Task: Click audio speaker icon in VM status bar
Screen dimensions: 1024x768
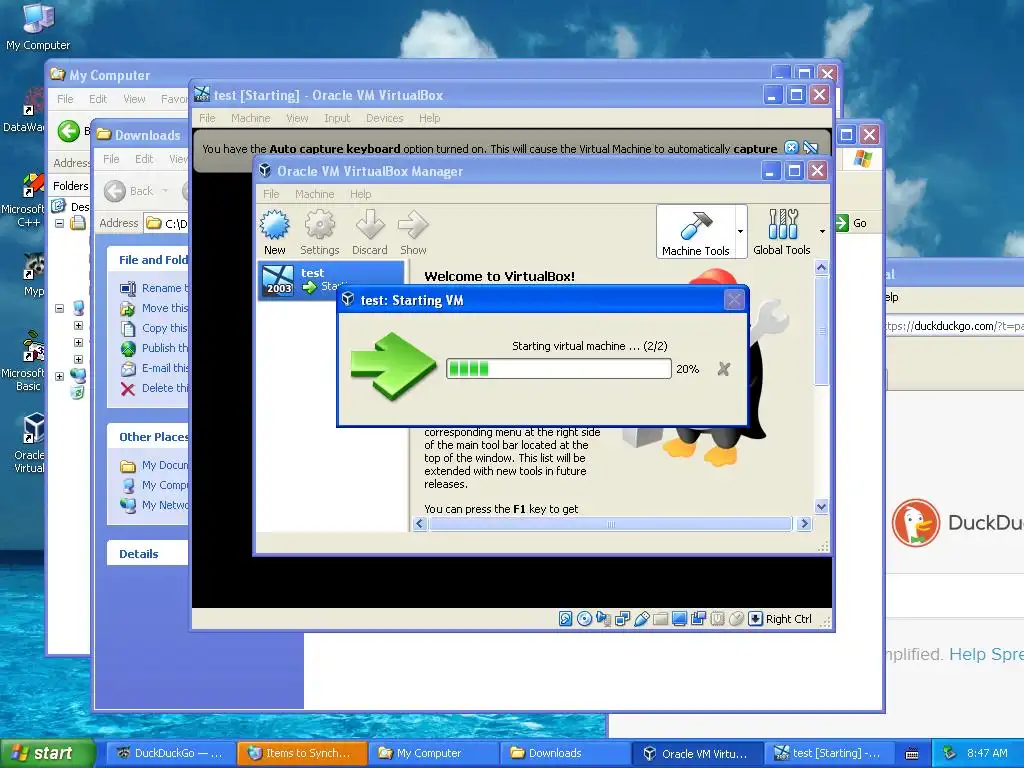Action: click(603, 618)
